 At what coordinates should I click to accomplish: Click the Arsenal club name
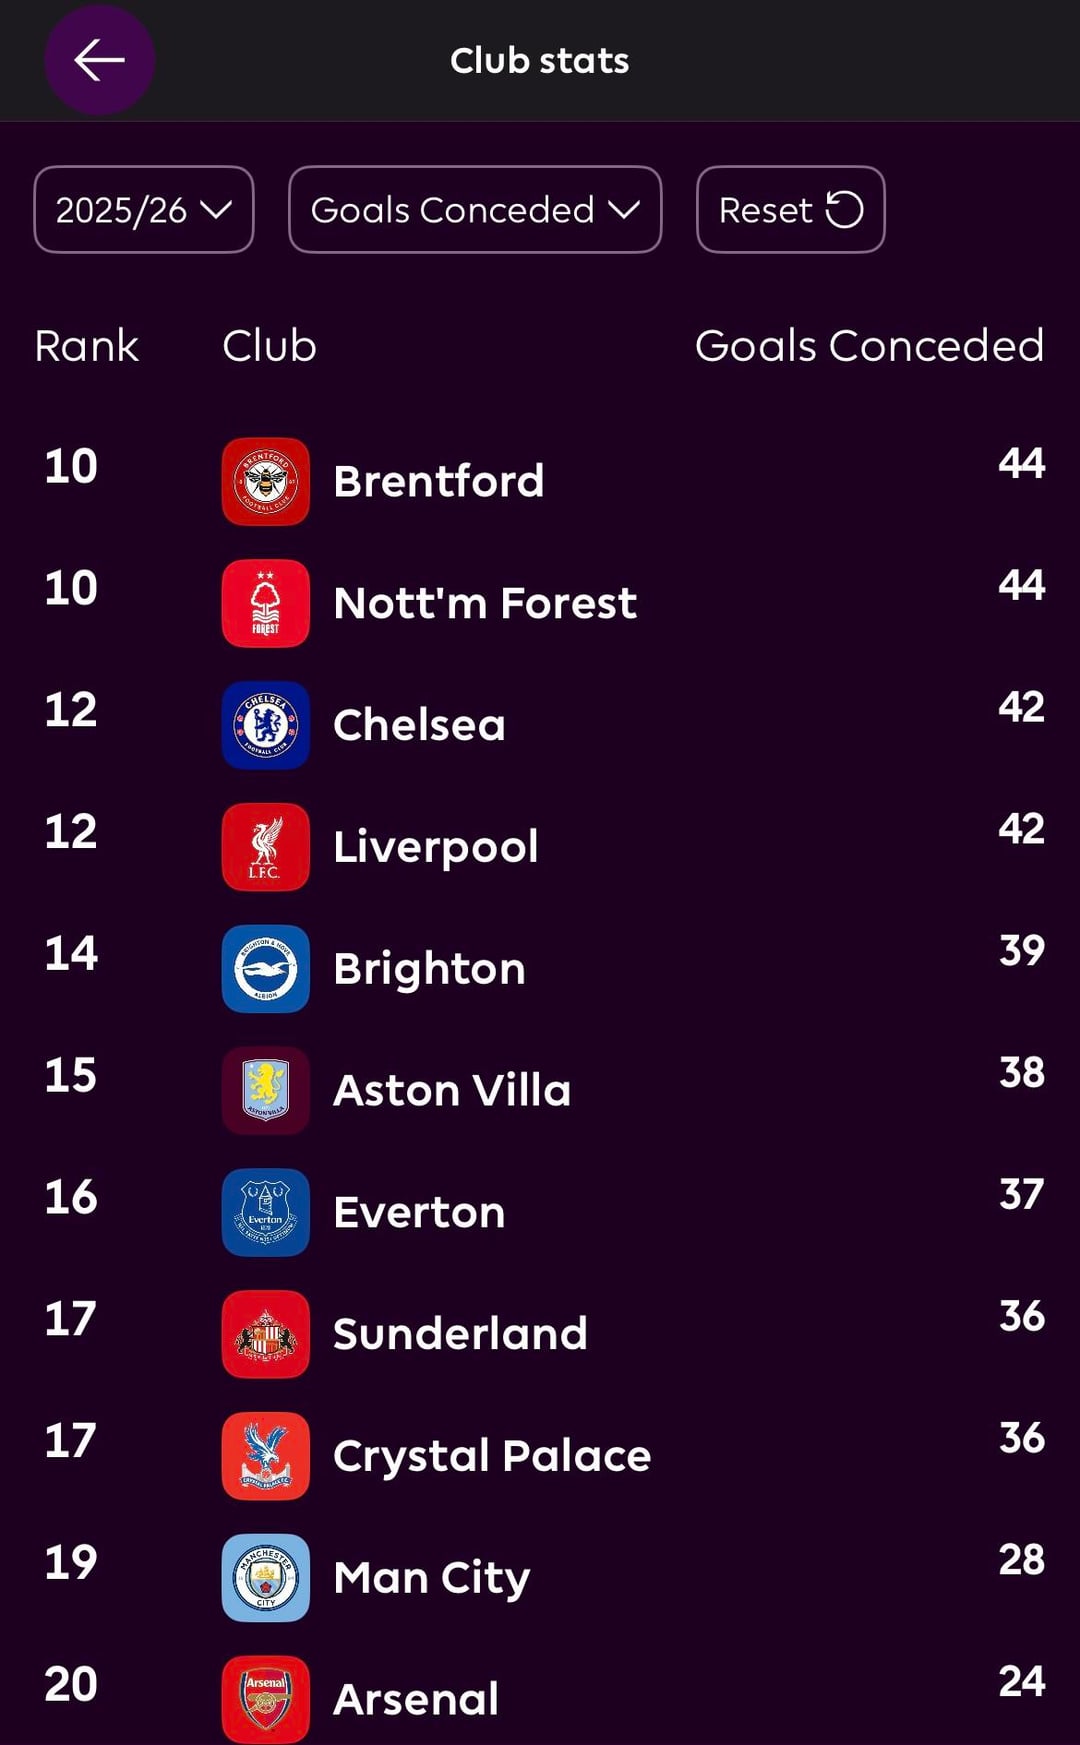(416, 1699)
